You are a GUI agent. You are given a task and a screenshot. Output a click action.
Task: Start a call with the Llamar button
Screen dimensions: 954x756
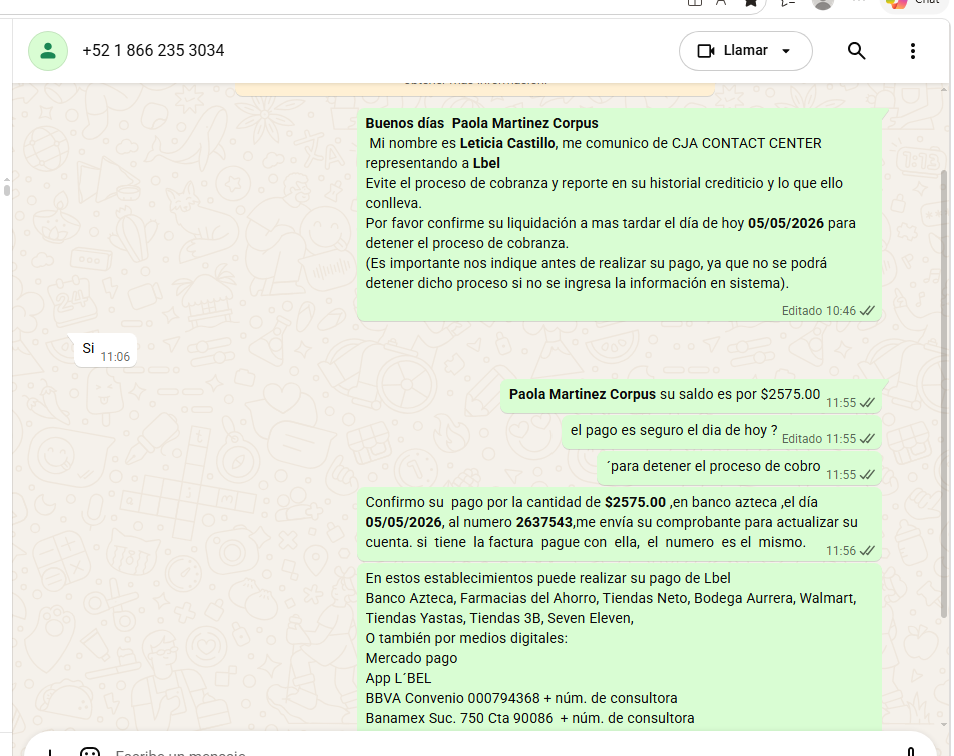pos(745,50)
